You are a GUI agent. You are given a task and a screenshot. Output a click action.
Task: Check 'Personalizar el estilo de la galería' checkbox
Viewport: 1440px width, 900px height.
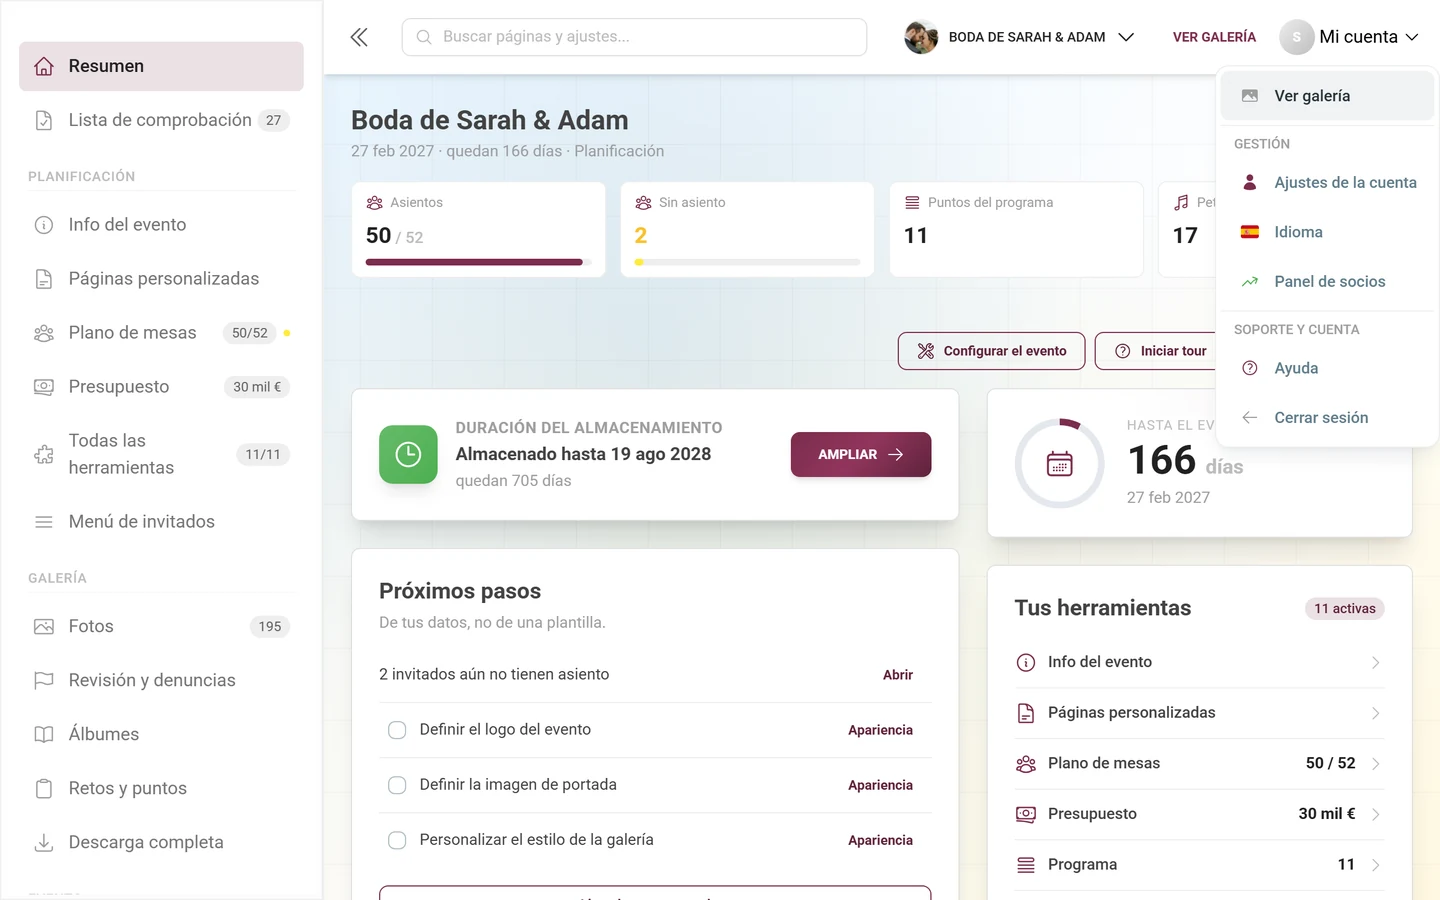click(x=397, y=840)
